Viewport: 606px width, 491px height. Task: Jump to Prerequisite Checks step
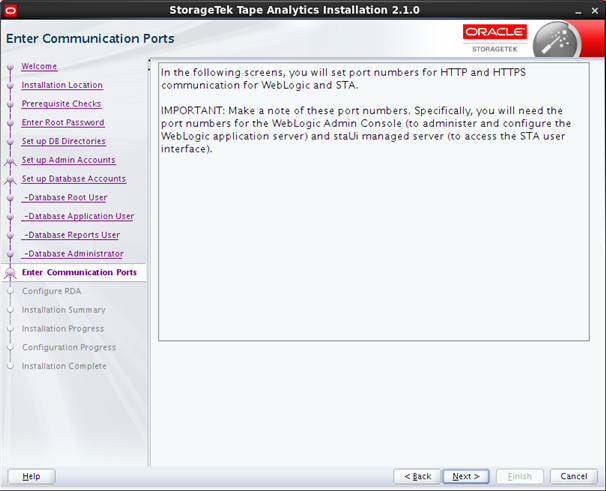coord(61,104)
